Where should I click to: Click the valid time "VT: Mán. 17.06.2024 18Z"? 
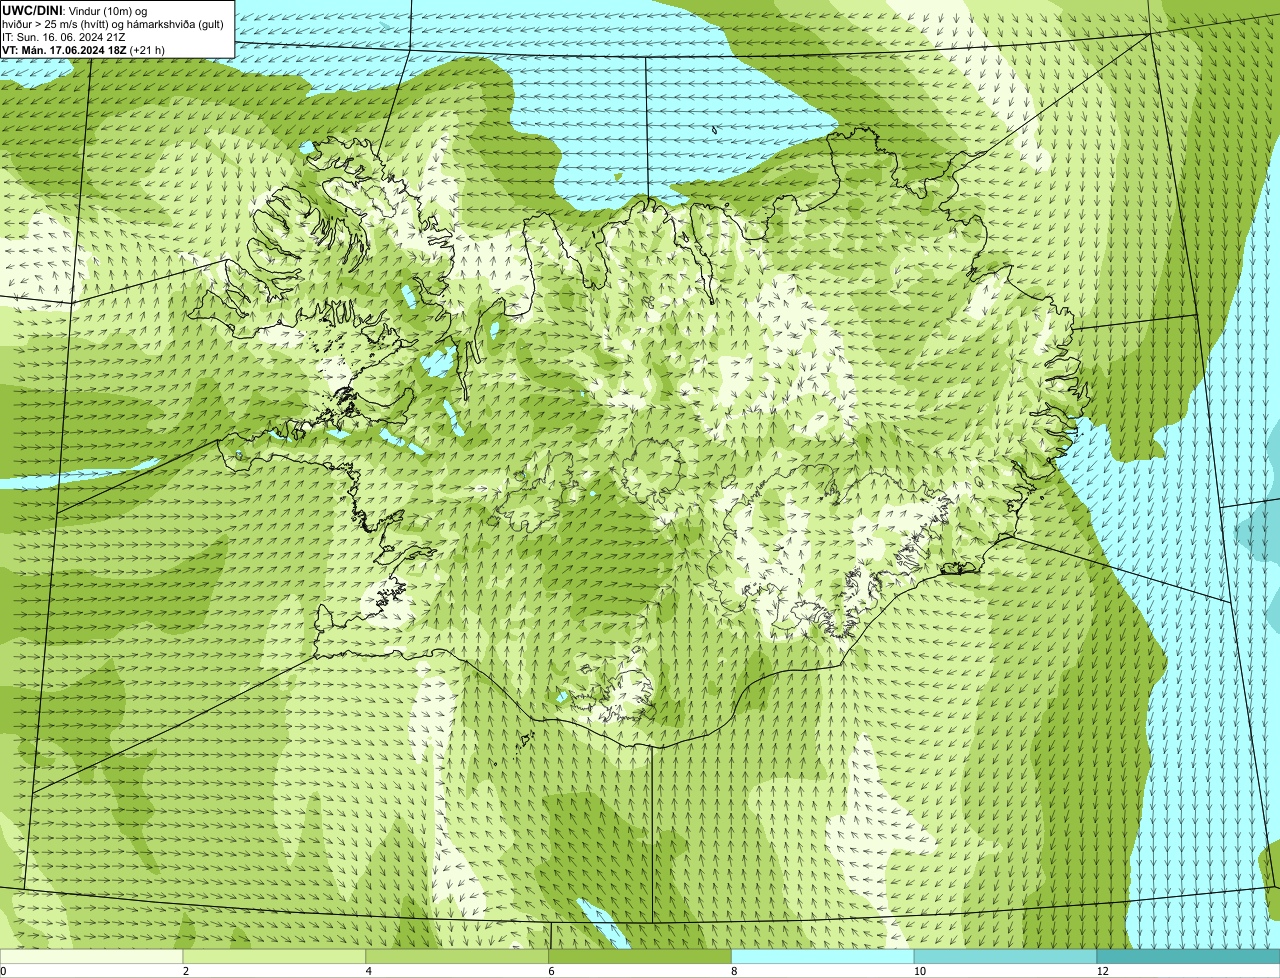point(63,50)
